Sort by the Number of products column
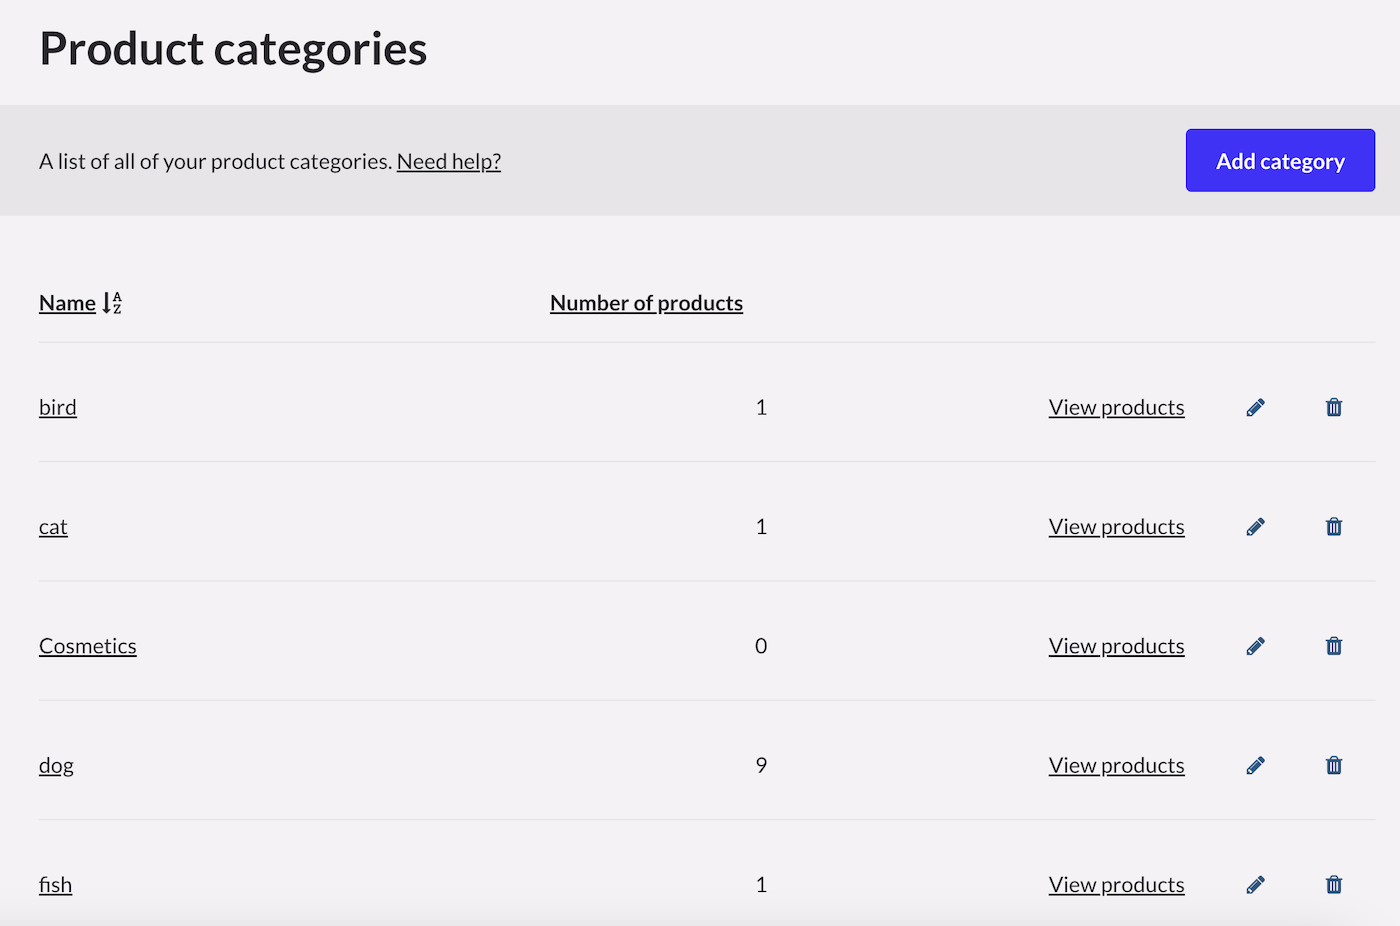The height and width of the screenshot is (926, 1400). pos(646,302)
